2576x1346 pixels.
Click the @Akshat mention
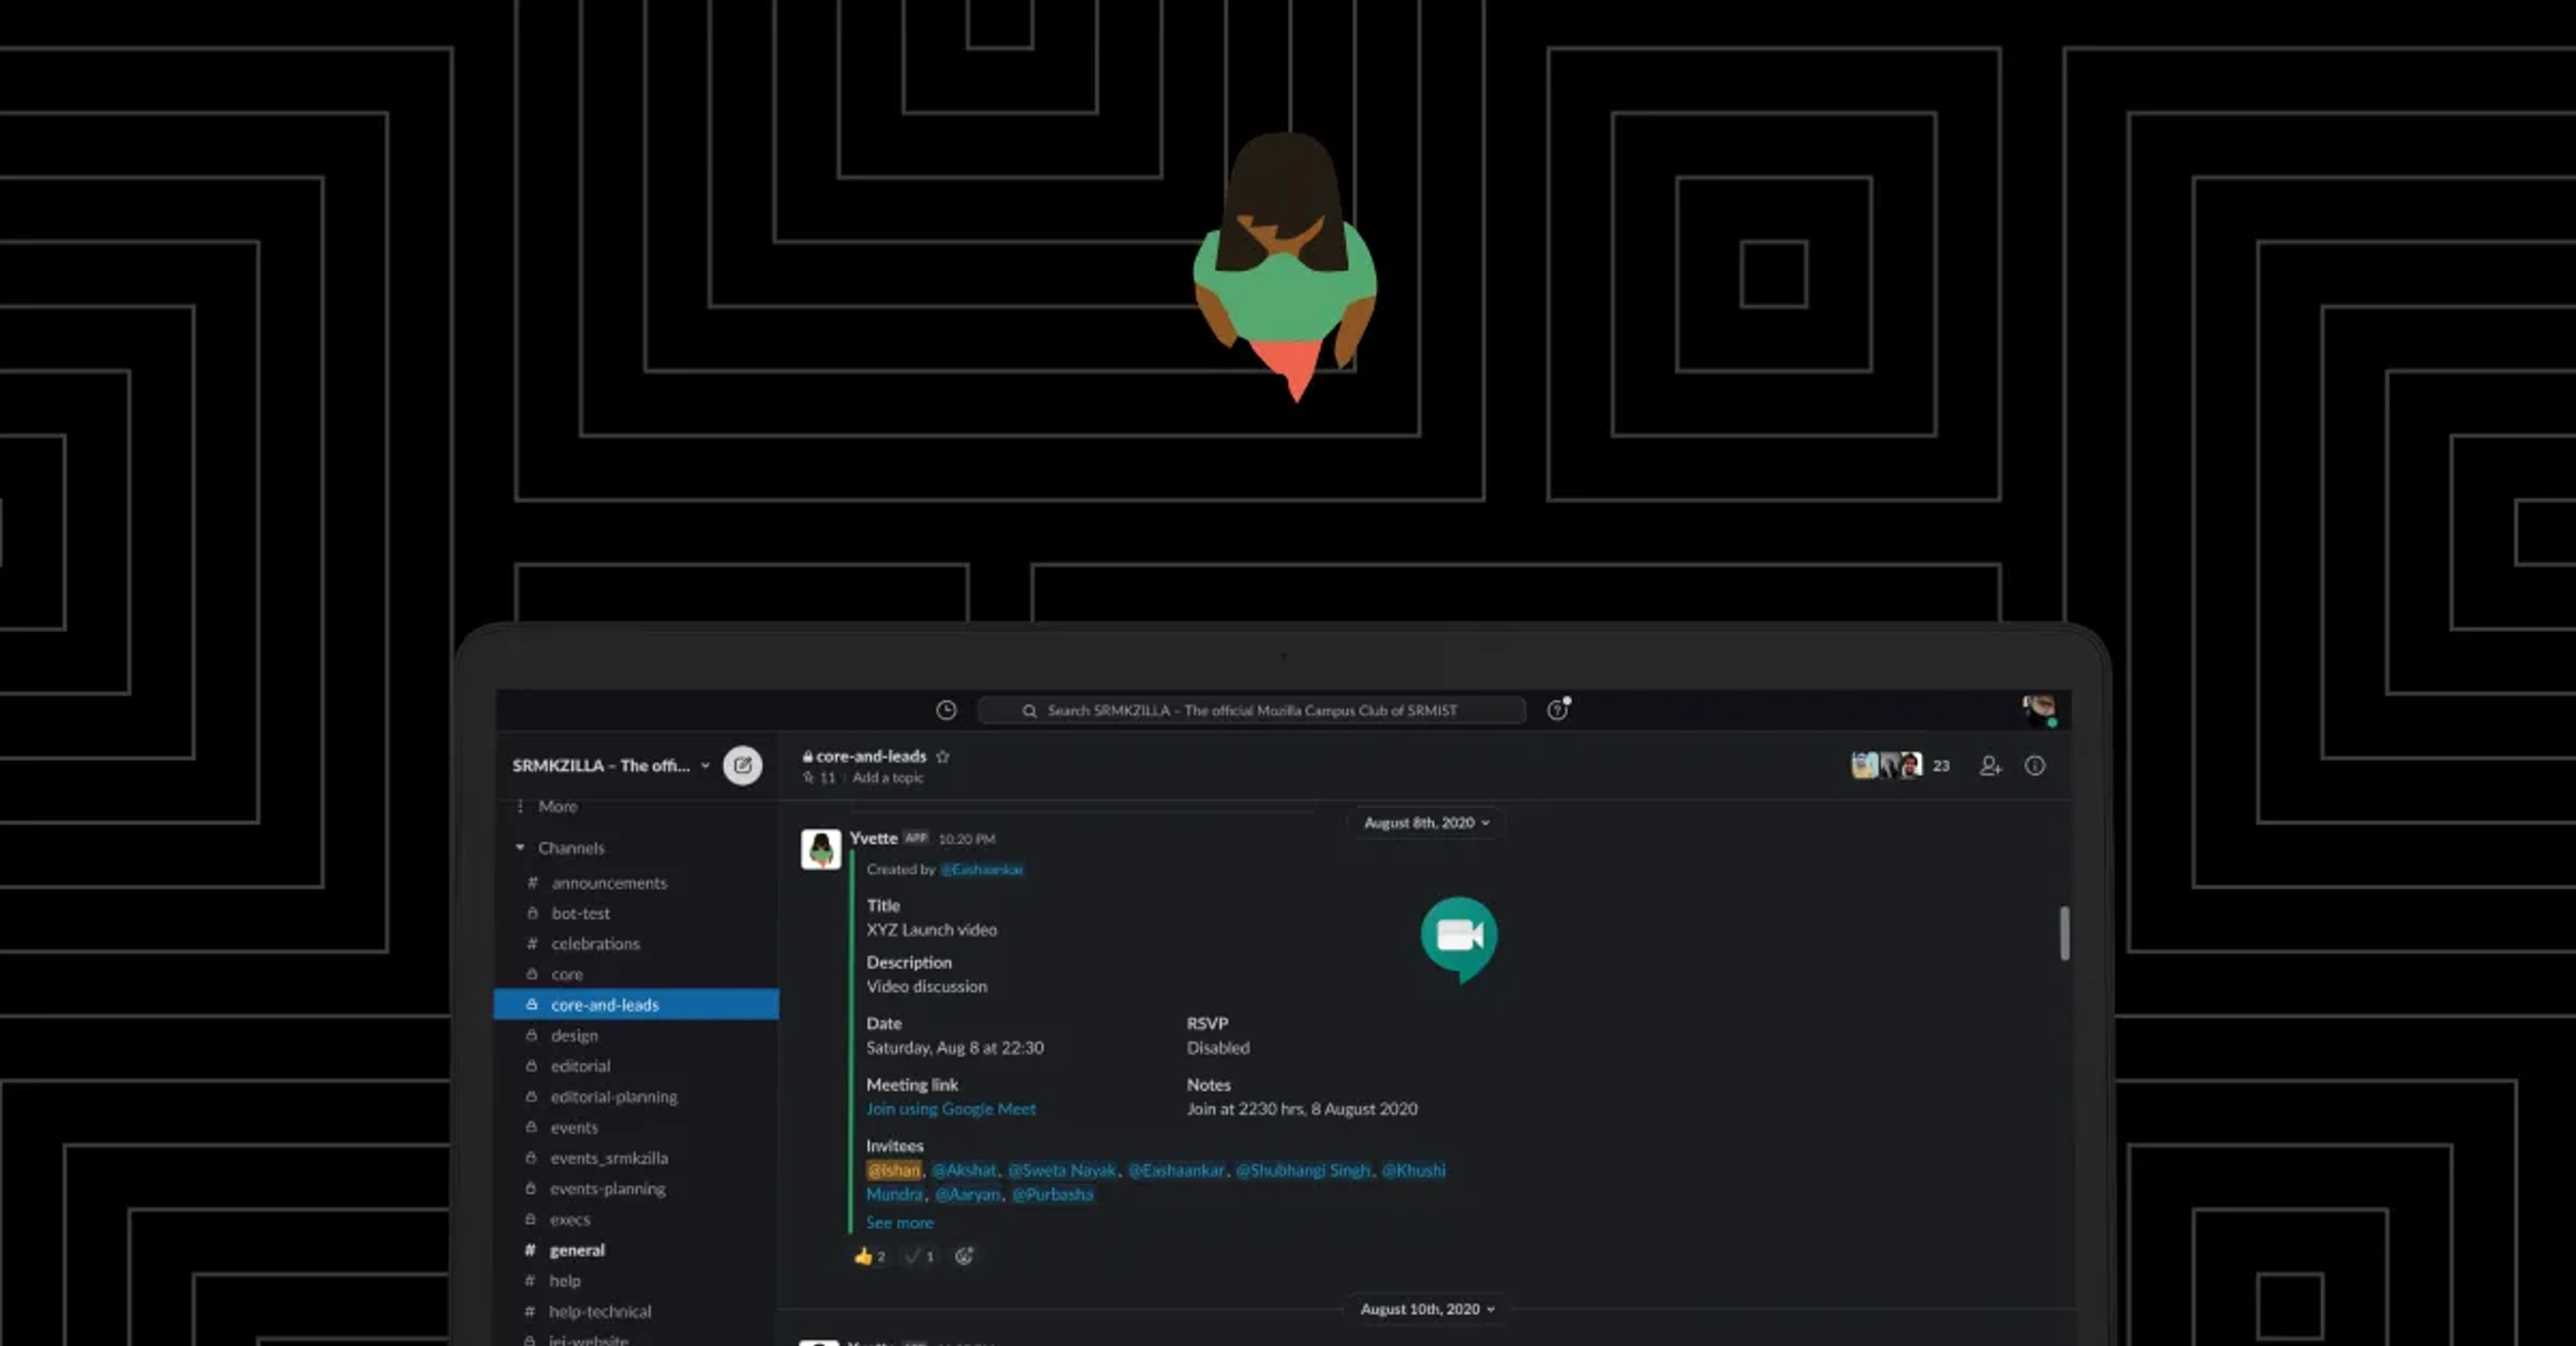[x=964, y=1170]
